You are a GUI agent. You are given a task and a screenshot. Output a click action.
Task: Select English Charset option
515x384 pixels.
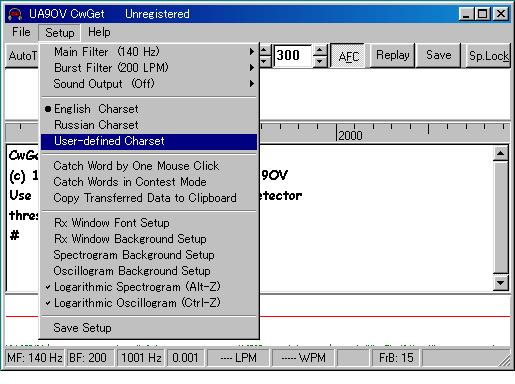149,109
